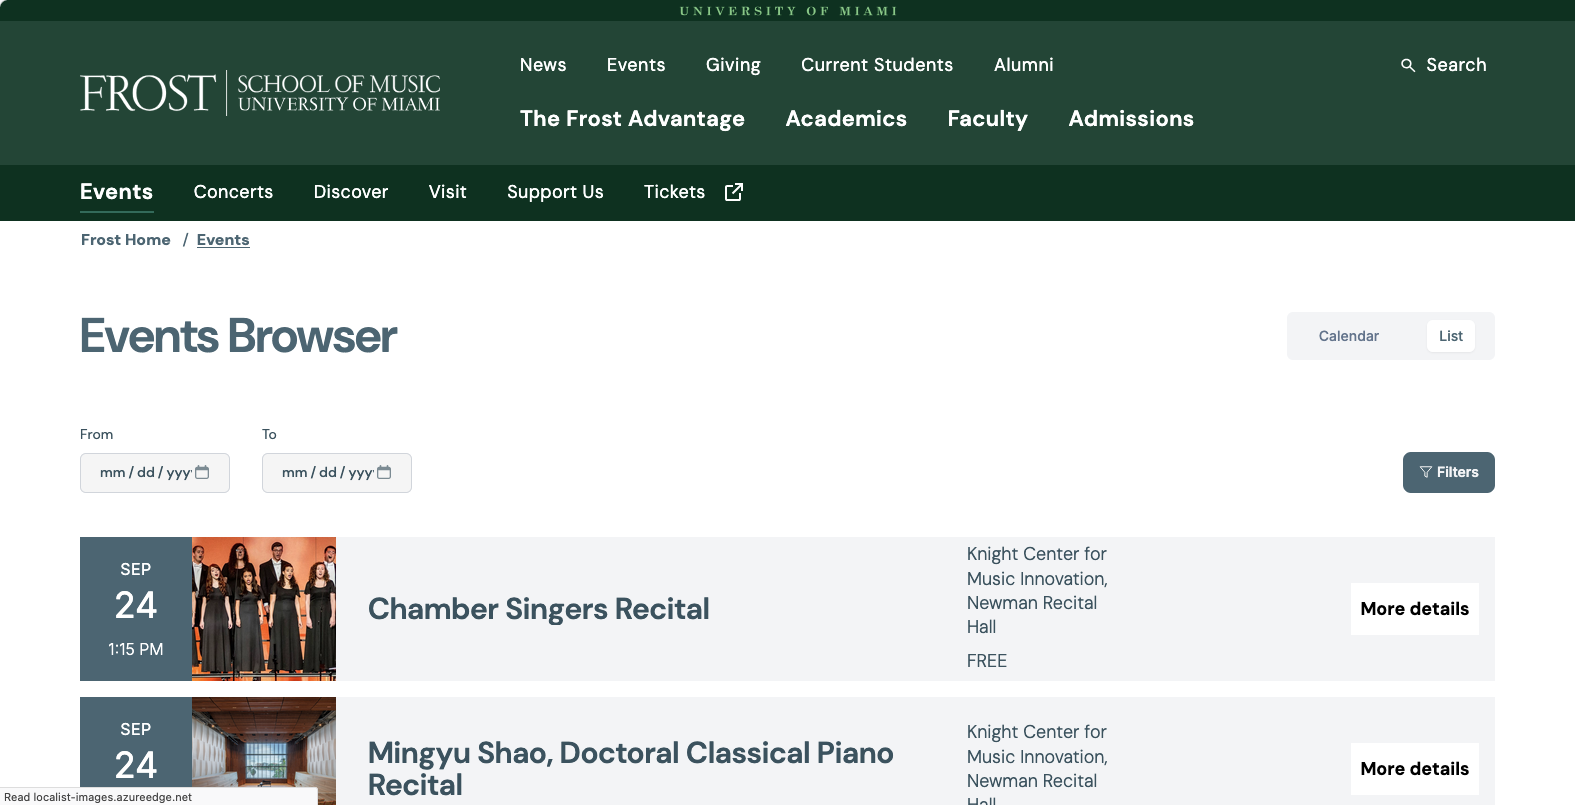Switch to List view
The image size is (1577, 805).
click(1450, 336)
